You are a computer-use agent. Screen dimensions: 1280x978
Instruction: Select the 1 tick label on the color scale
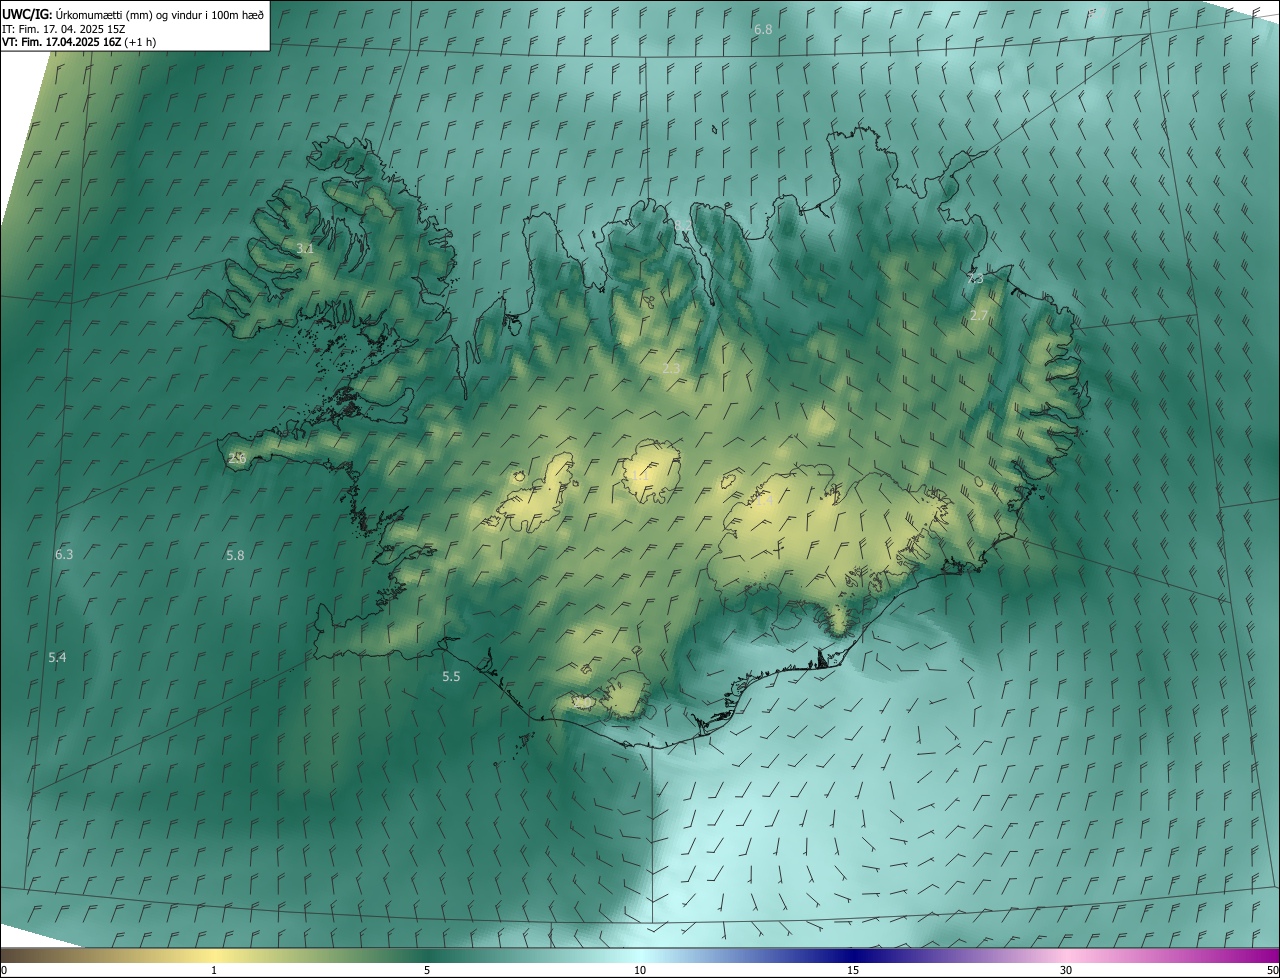click(214, 970)
